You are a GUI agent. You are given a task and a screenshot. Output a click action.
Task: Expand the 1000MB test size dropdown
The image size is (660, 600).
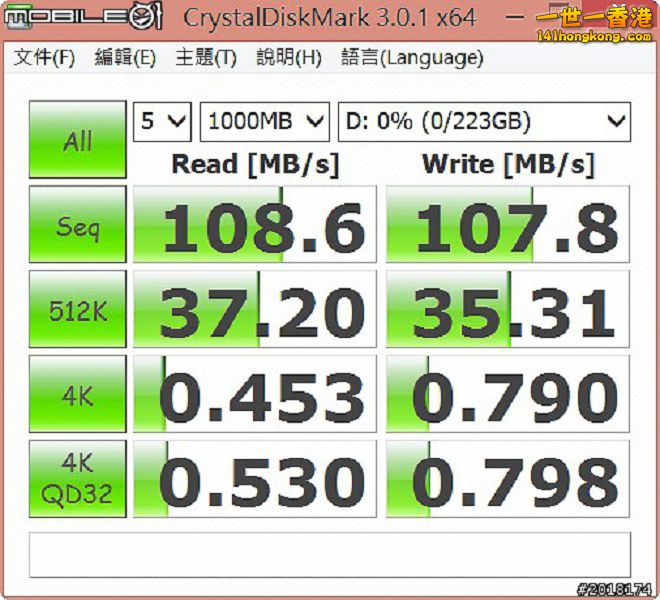[265, 122]
